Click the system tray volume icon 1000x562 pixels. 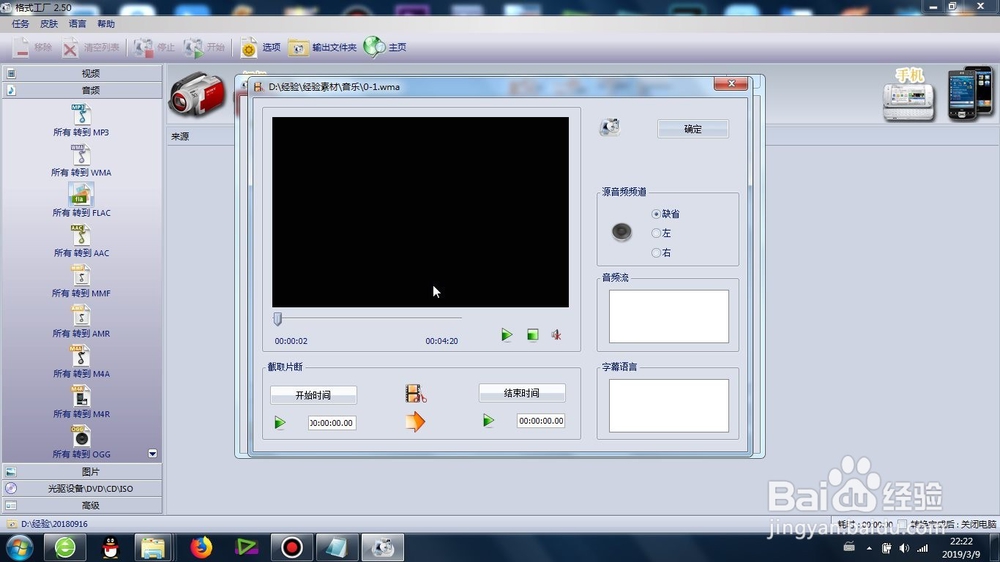(904, 548)
